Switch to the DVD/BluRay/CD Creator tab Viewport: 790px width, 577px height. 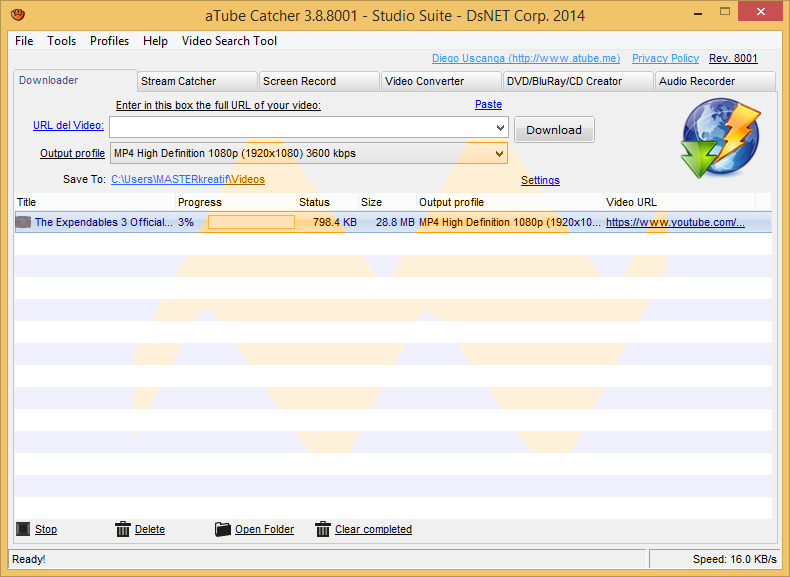point(578,81)
